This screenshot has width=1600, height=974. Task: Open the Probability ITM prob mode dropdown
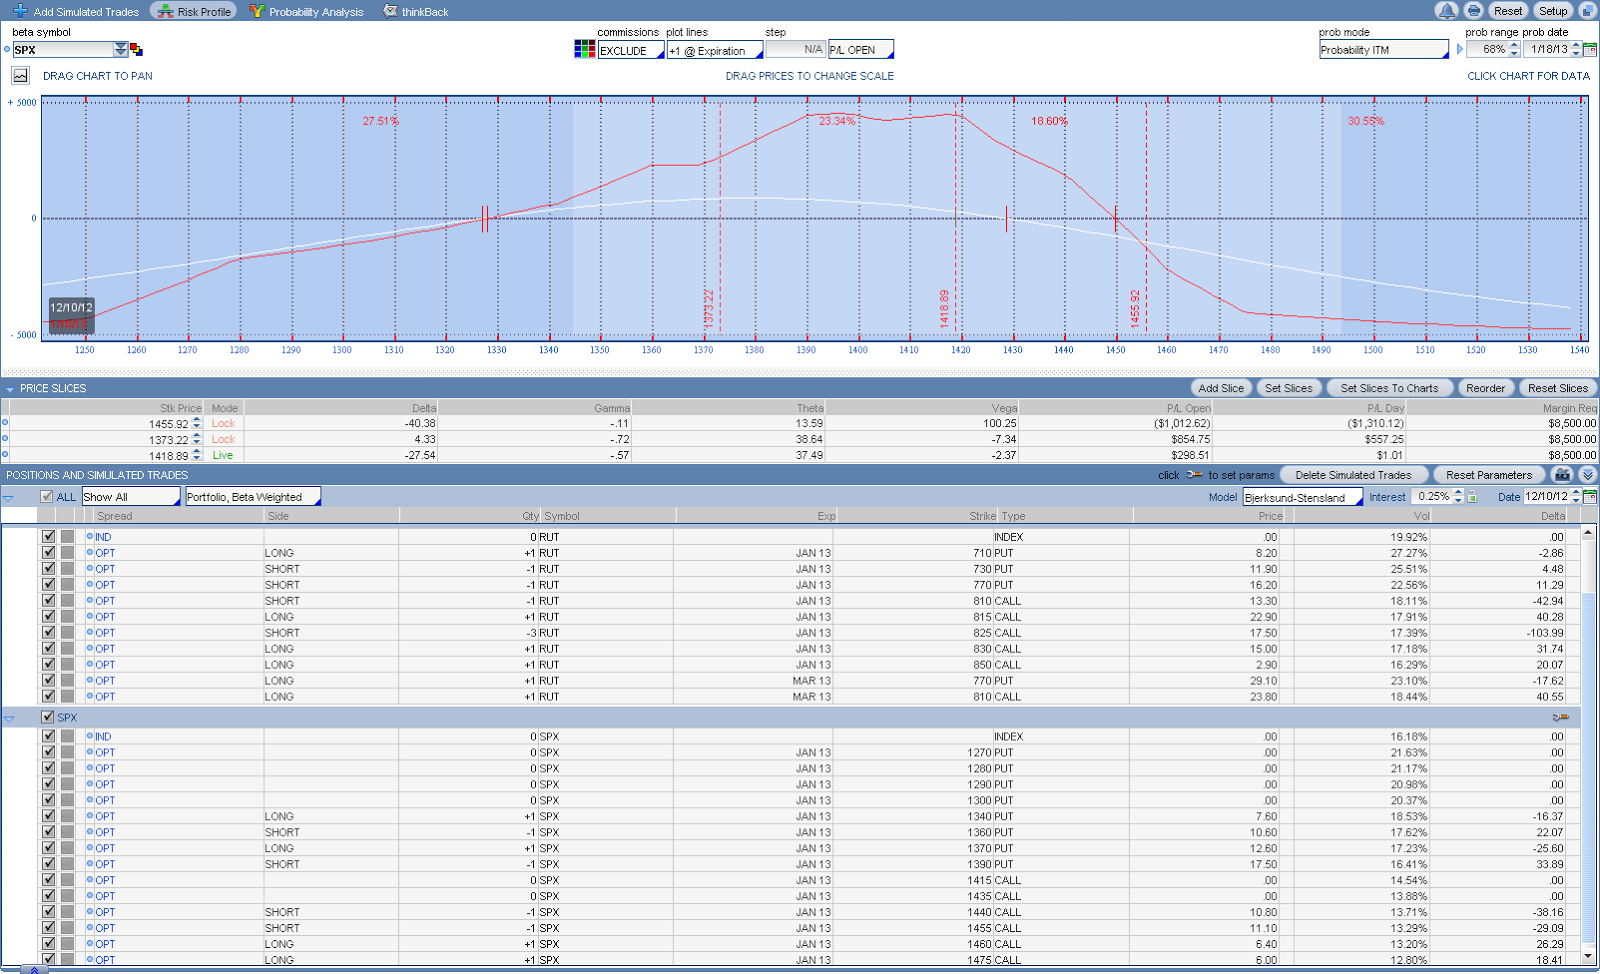coord(1384,49)
